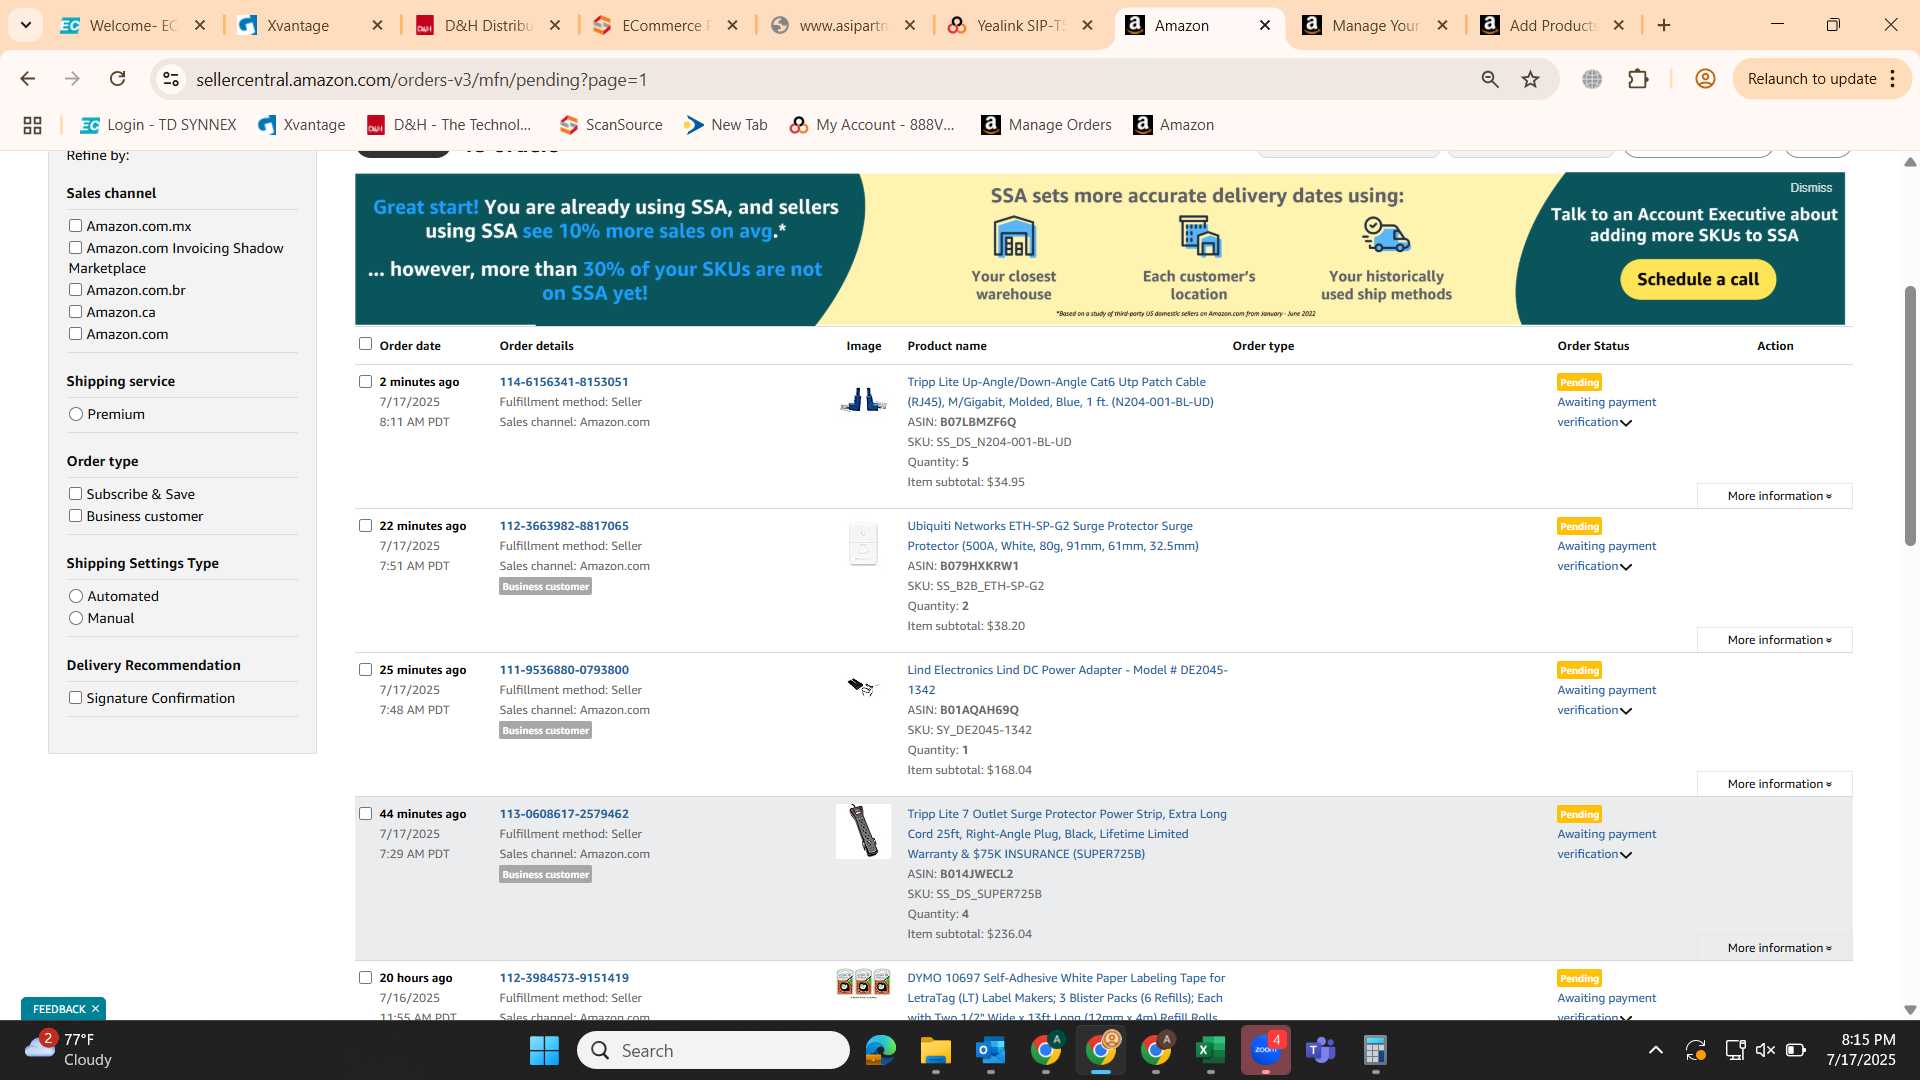
Task: Check the Amazon.ca sales channel
Action: pos(75,312)
